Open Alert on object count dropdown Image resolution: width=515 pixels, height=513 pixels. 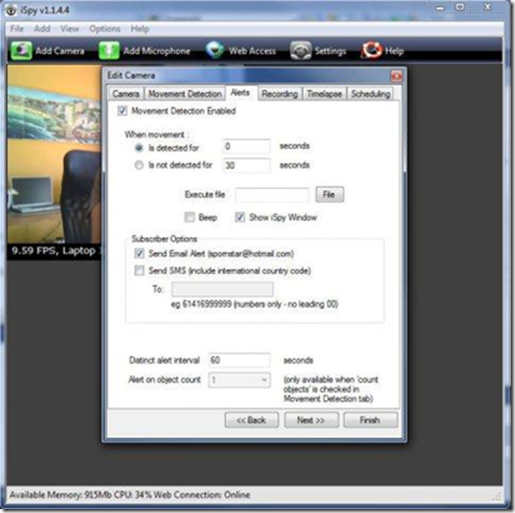[239, 380]
